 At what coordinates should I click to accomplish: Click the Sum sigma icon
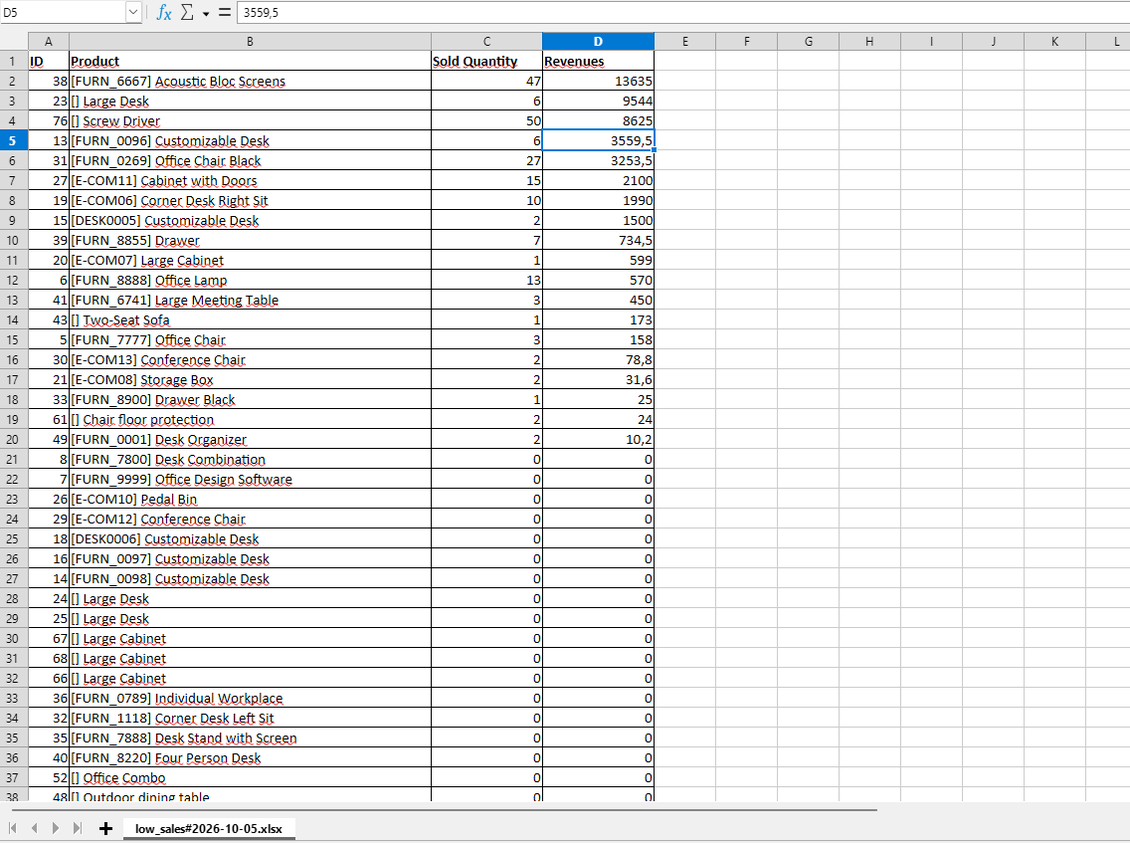tap(187, 12)
